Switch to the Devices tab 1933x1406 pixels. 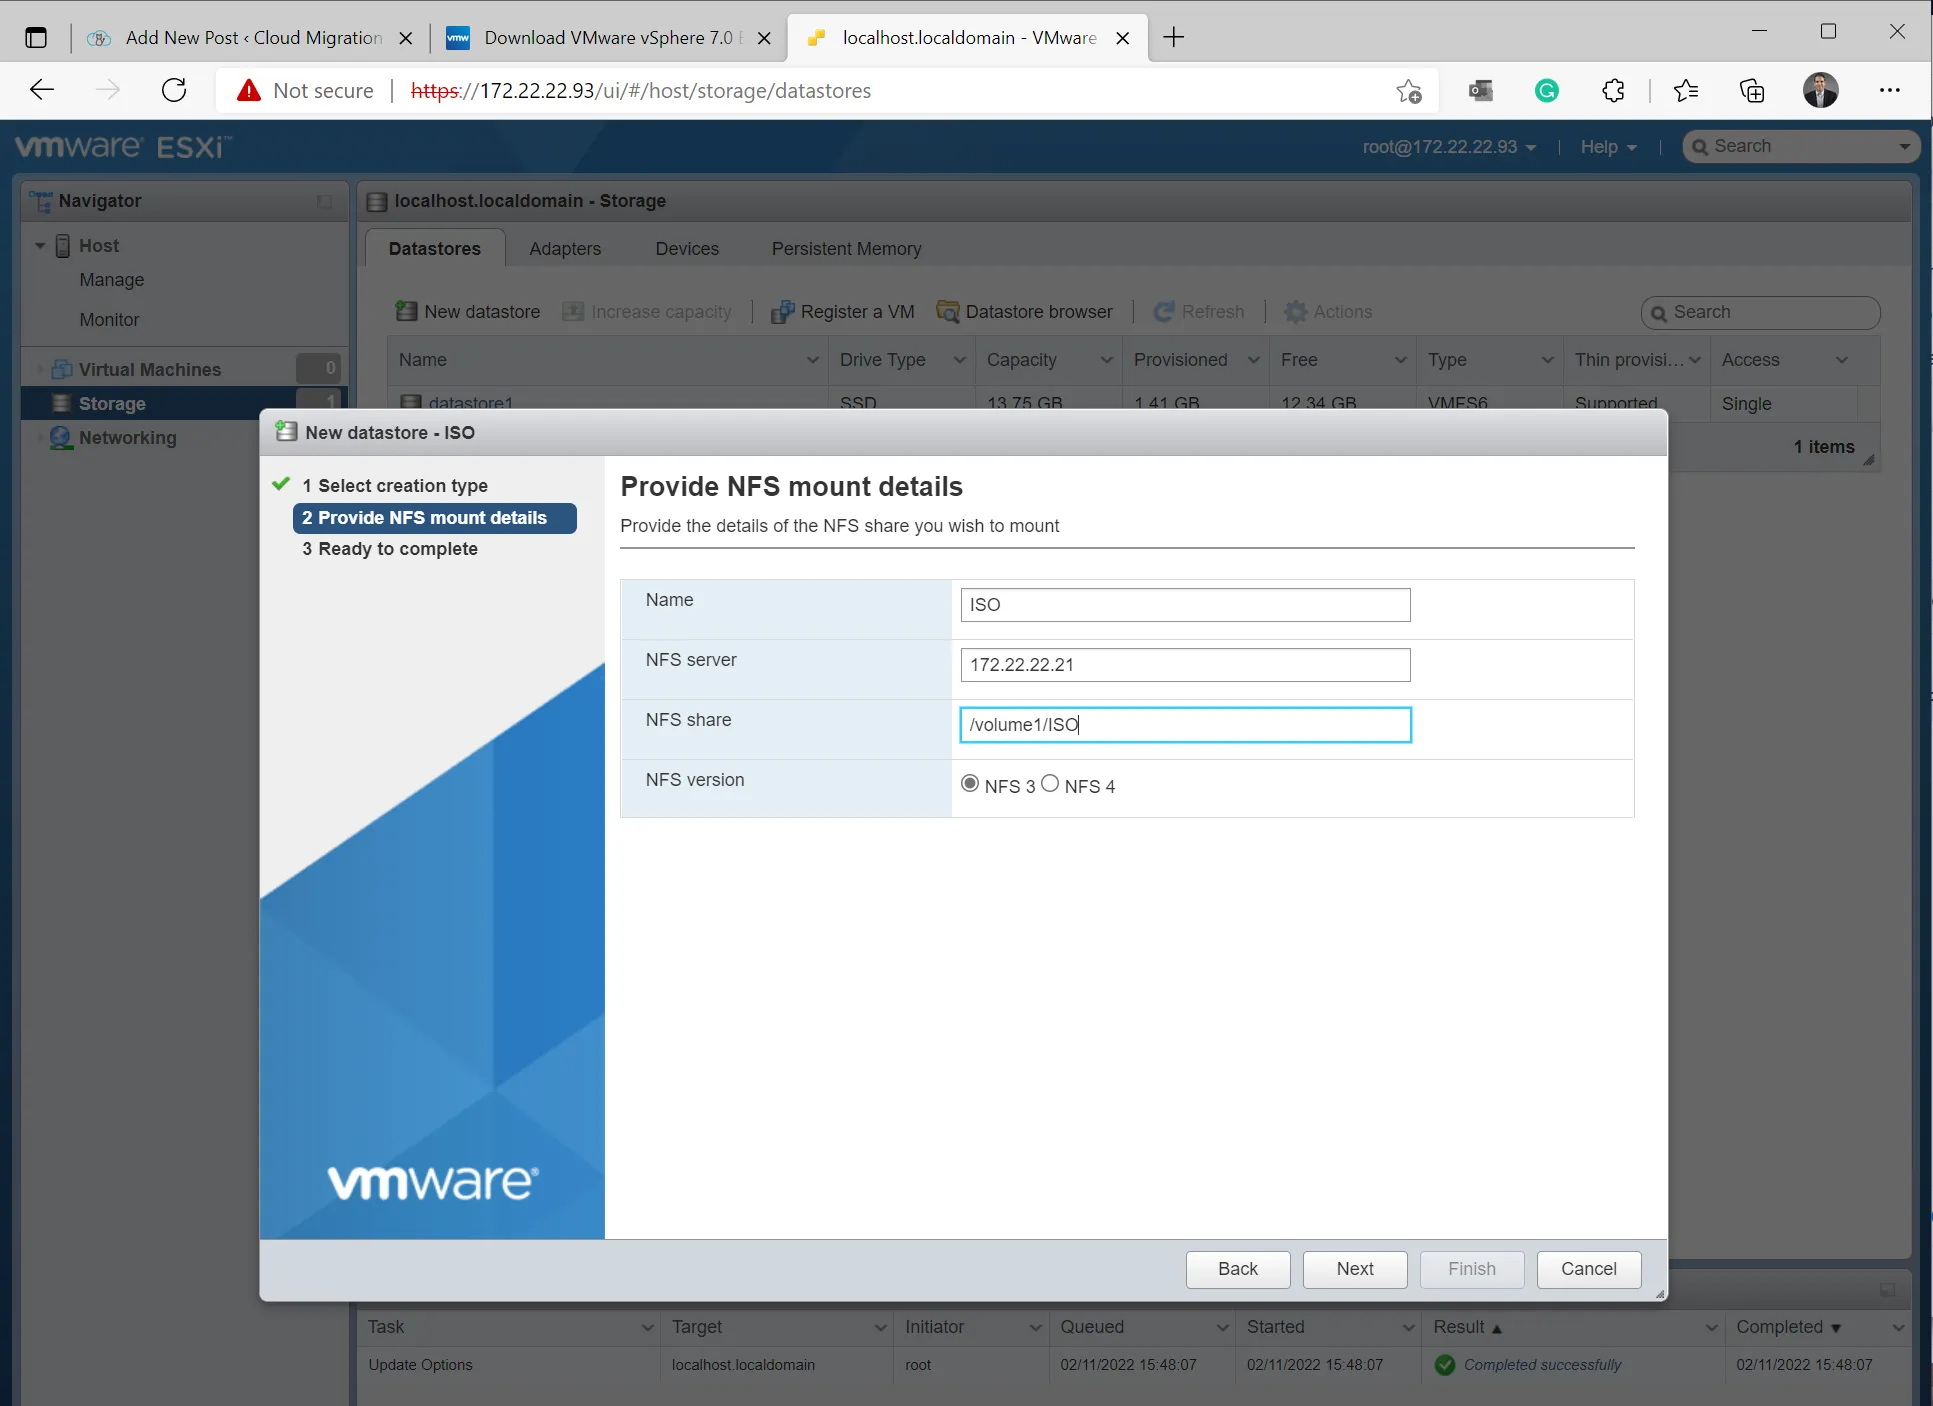coord(687,249)
